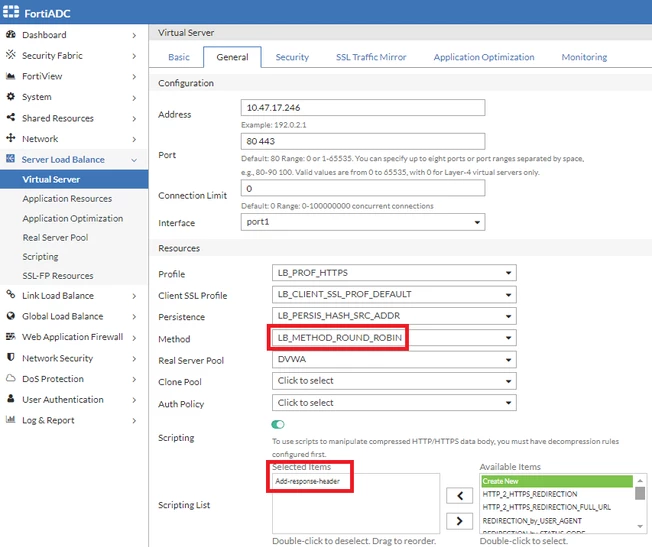
Task: Select Create New in Available Items
Action: point(557,481)
